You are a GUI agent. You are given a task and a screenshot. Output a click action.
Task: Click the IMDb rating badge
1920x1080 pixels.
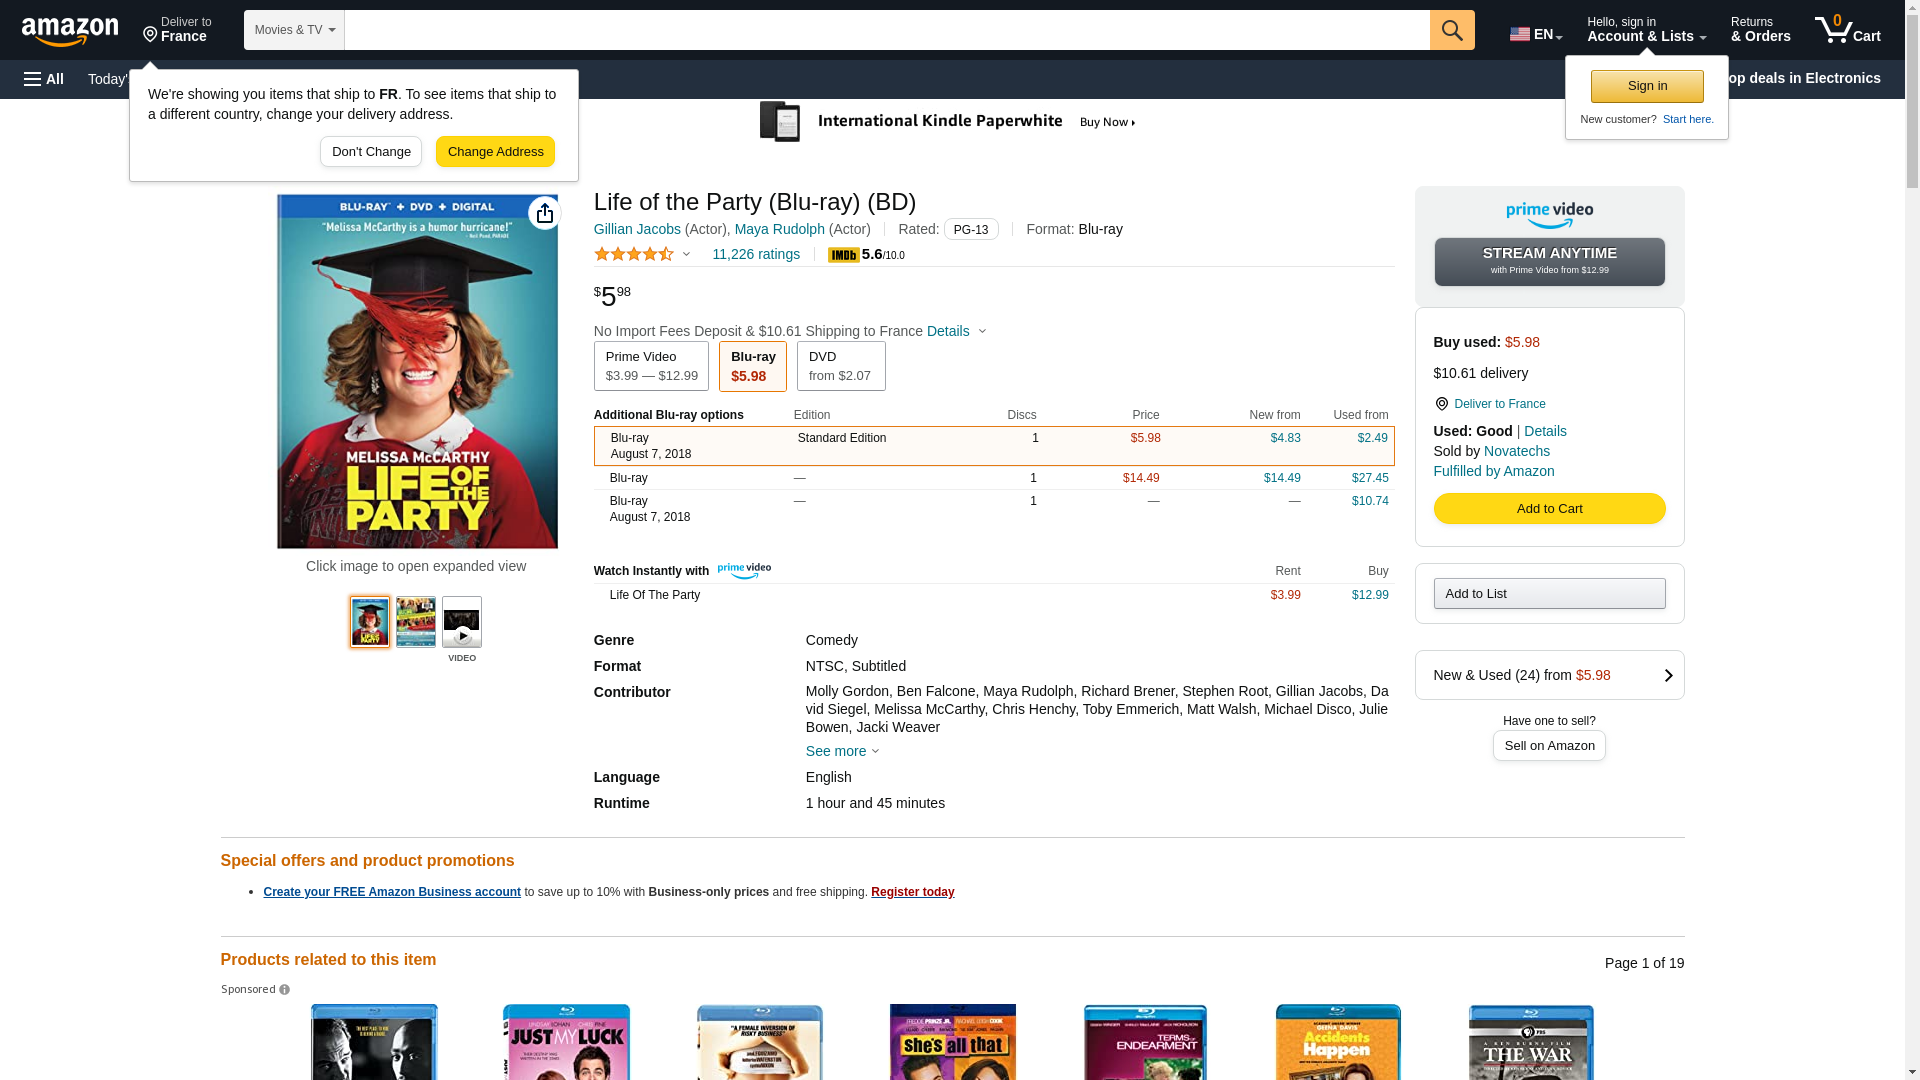pos(866,255)
